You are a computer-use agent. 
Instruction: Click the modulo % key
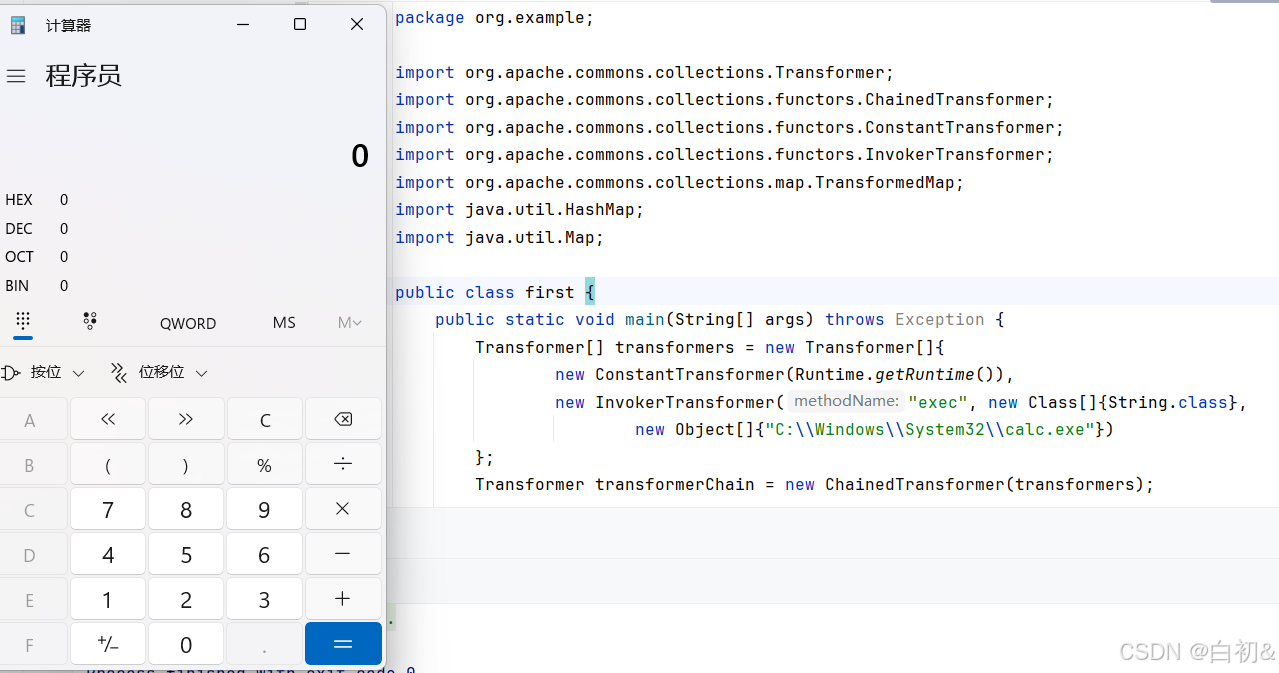pos(264,464)
